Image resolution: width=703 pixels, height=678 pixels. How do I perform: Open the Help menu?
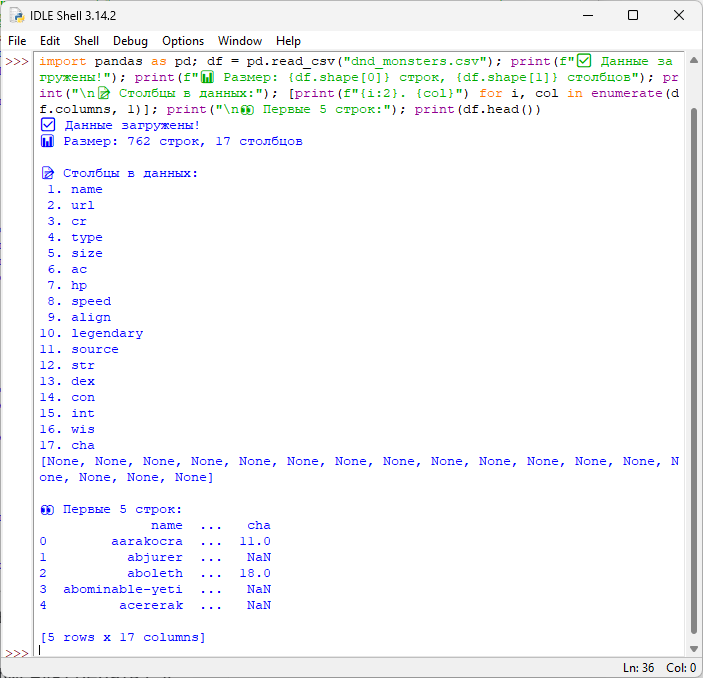click(x=288, y=41)
